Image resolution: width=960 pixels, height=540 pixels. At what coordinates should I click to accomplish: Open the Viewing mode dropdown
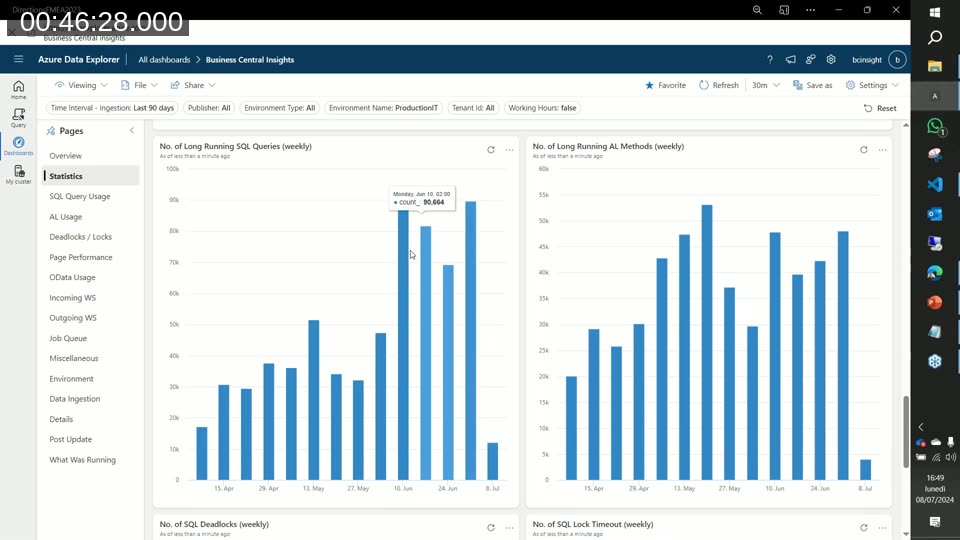click(81, 85)
